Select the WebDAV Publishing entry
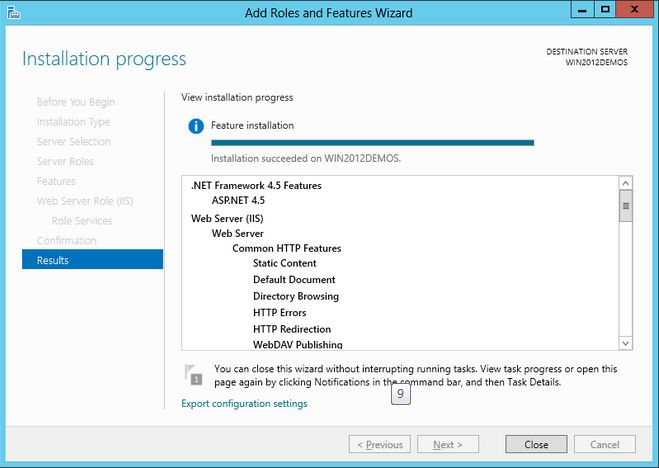Viewport: 659px width, 468px height. [298, 344]
